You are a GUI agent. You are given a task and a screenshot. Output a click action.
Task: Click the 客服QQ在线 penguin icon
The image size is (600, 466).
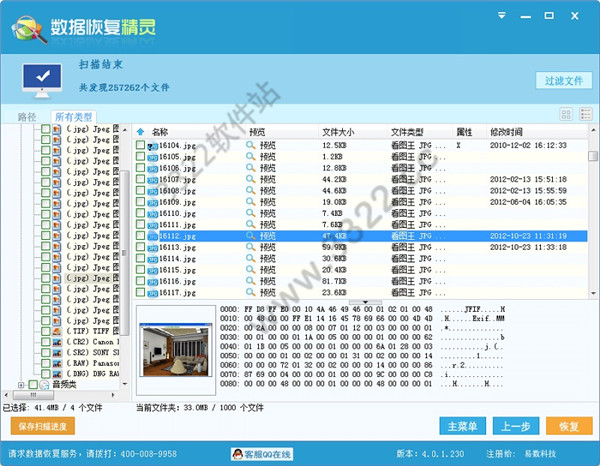pos(241,454)
